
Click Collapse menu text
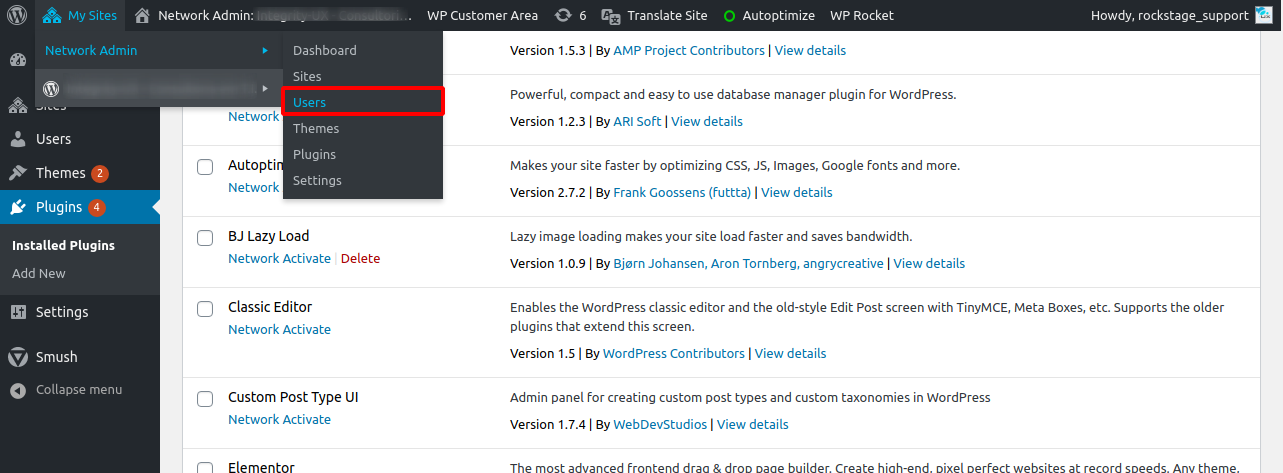pyautogui.click(x=79, y=390)
